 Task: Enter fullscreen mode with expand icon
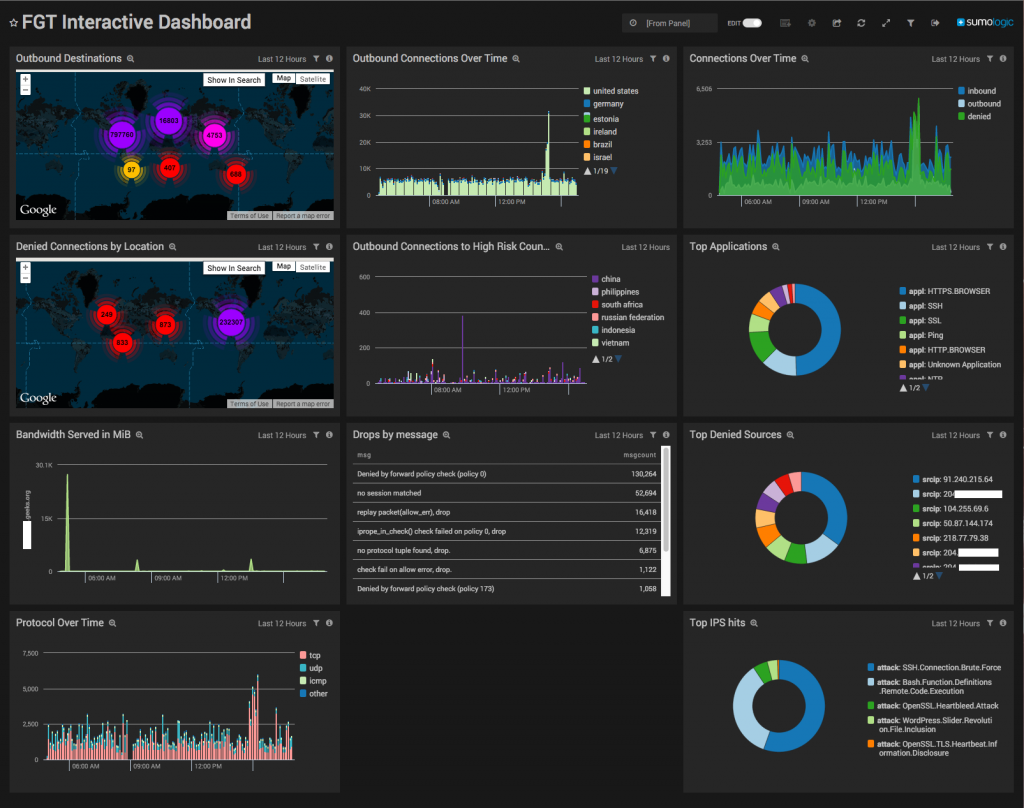(x=886, y=23)
